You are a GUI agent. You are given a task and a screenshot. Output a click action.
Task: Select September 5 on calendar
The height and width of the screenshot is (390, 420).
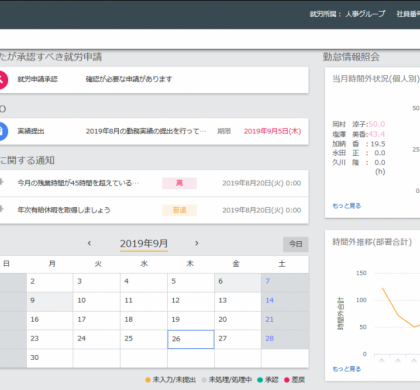tap(191, 283)
